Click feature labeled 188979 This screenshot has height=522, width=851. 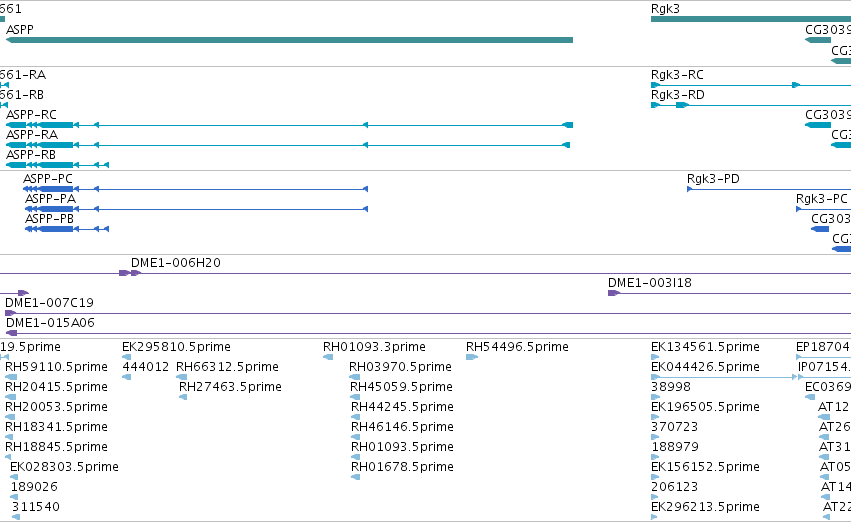(675, 447)
